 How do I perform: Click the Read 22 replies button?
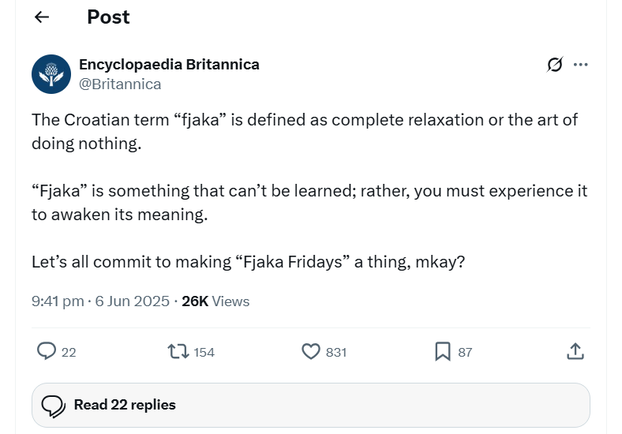(x=311, y=405)
